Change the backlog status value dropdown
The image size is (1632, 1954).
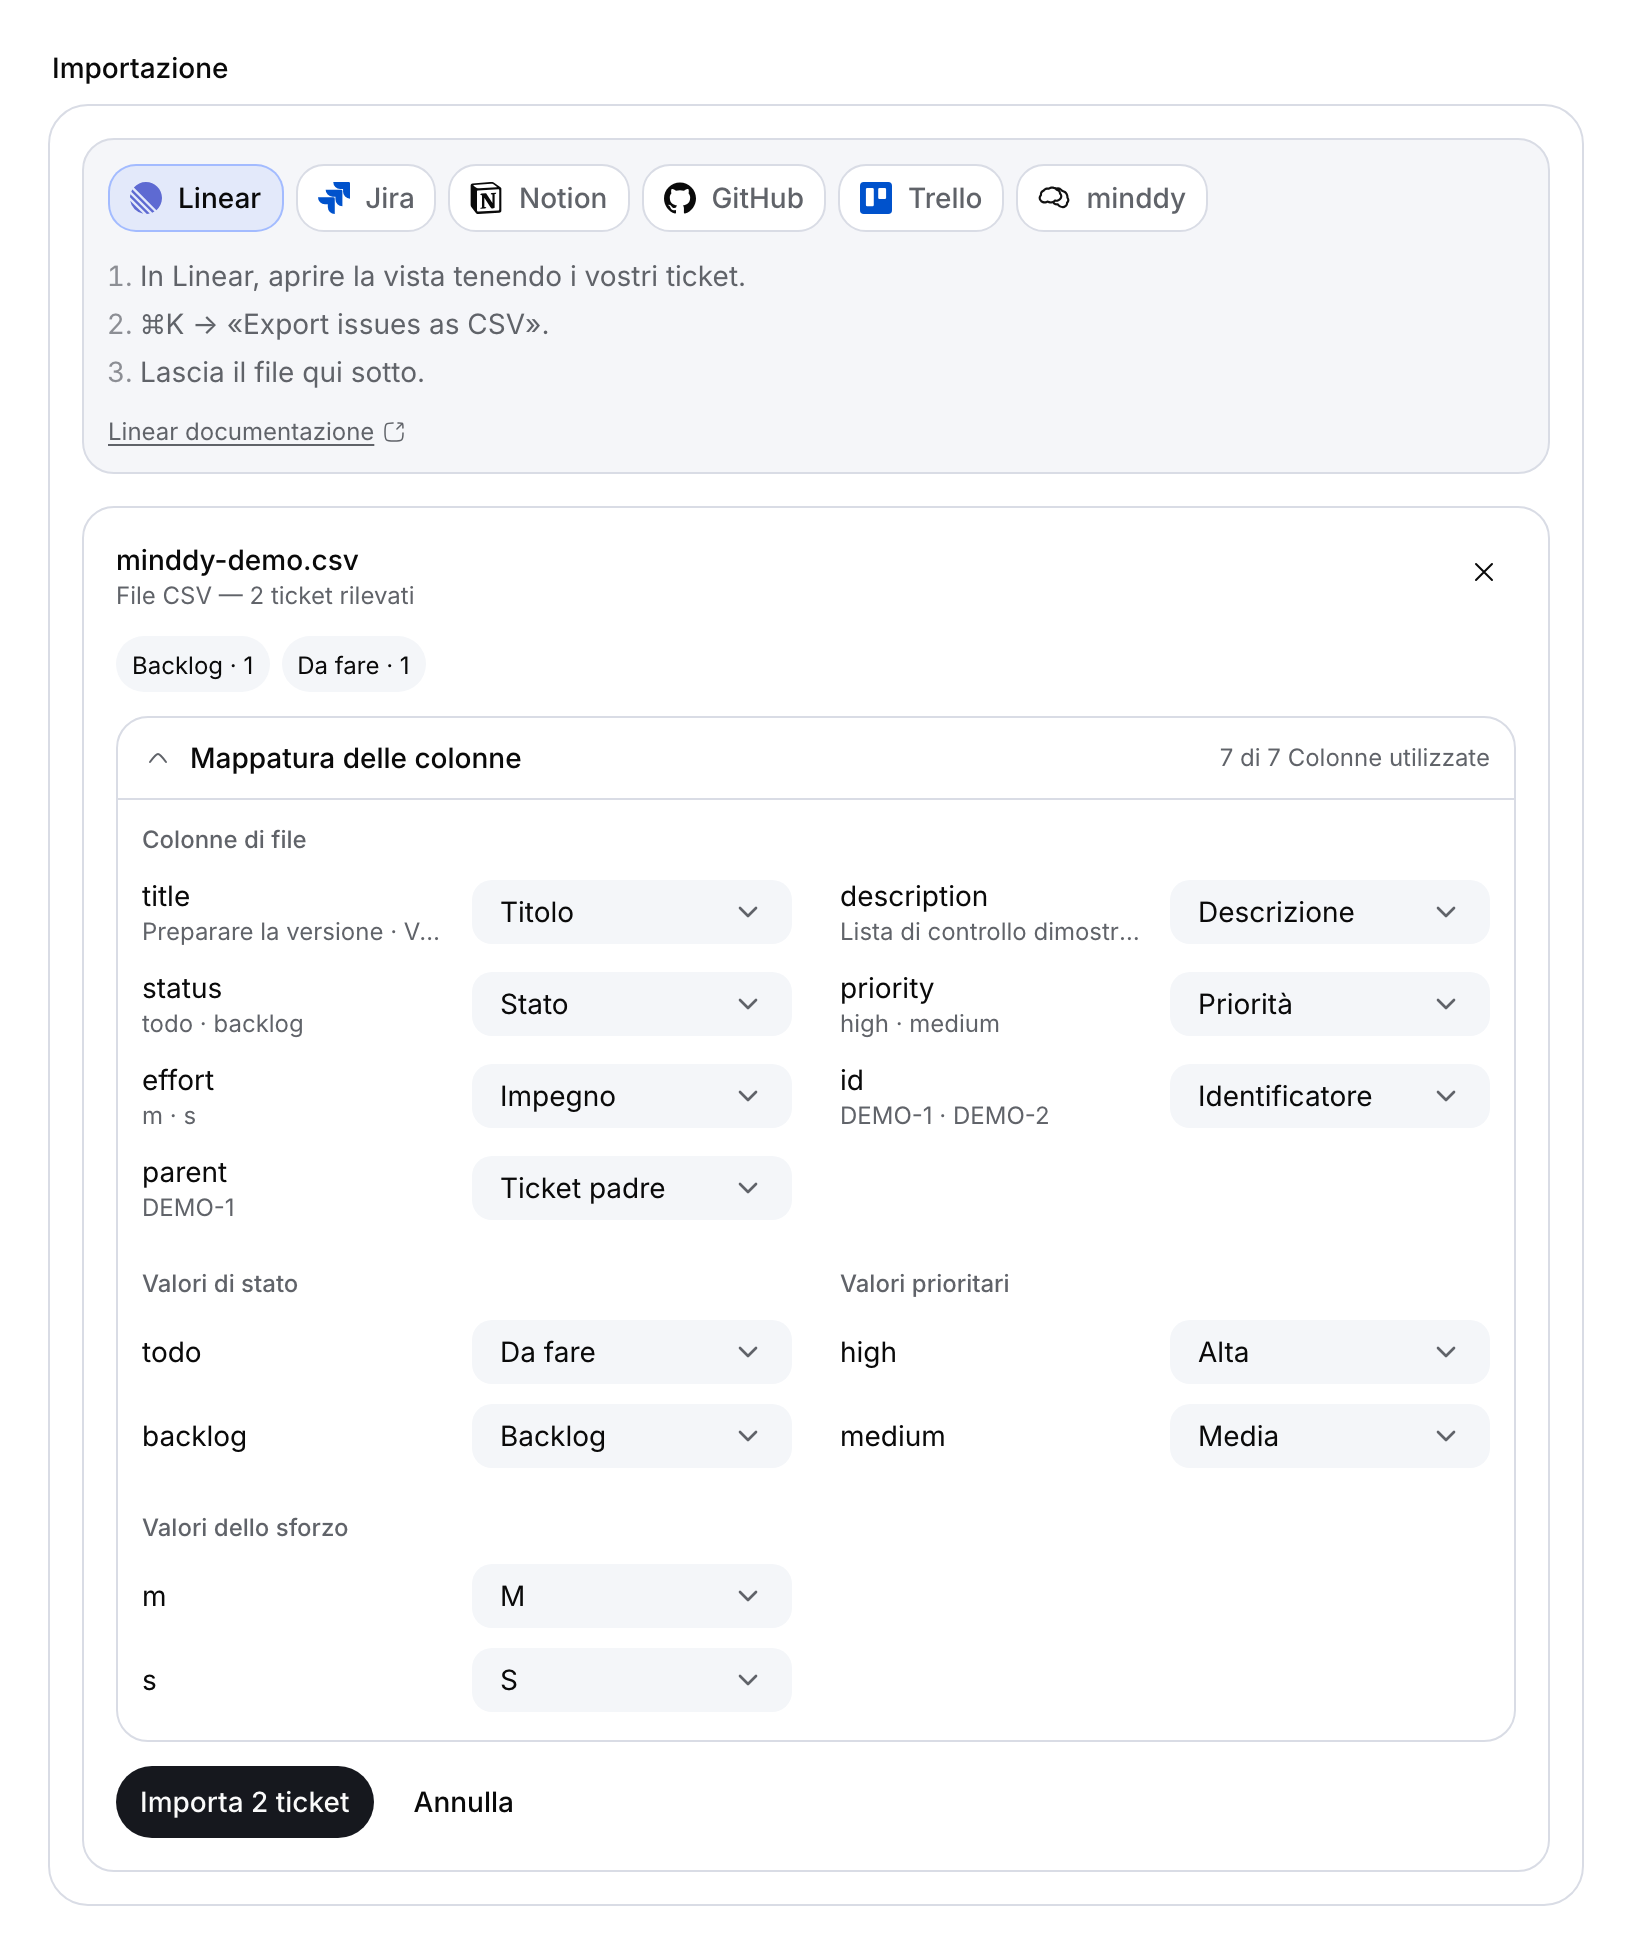click(x=632, y=1436)
